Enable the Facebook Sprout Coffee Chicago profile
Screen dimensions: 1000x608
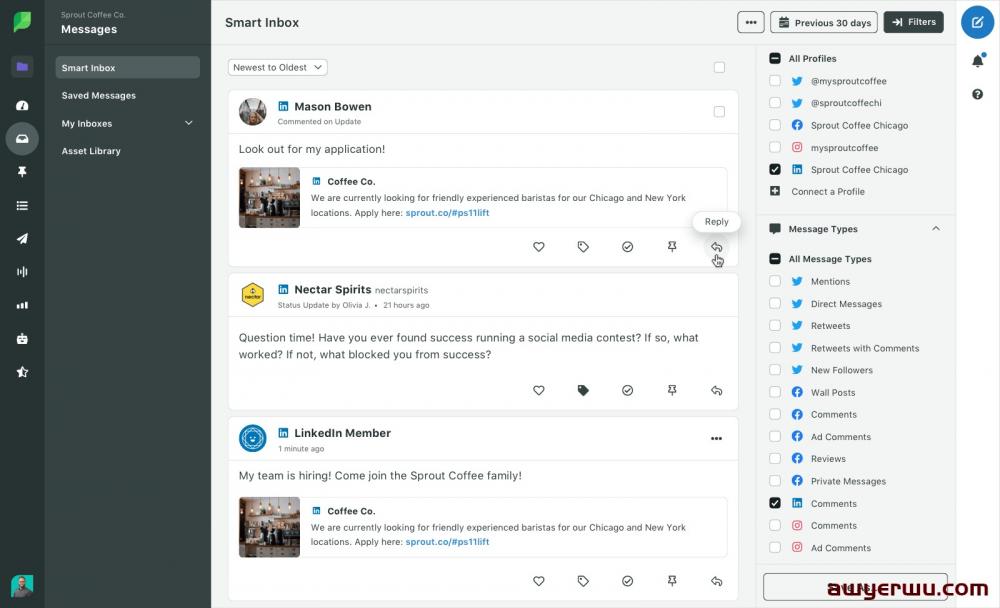click(775, 125)
